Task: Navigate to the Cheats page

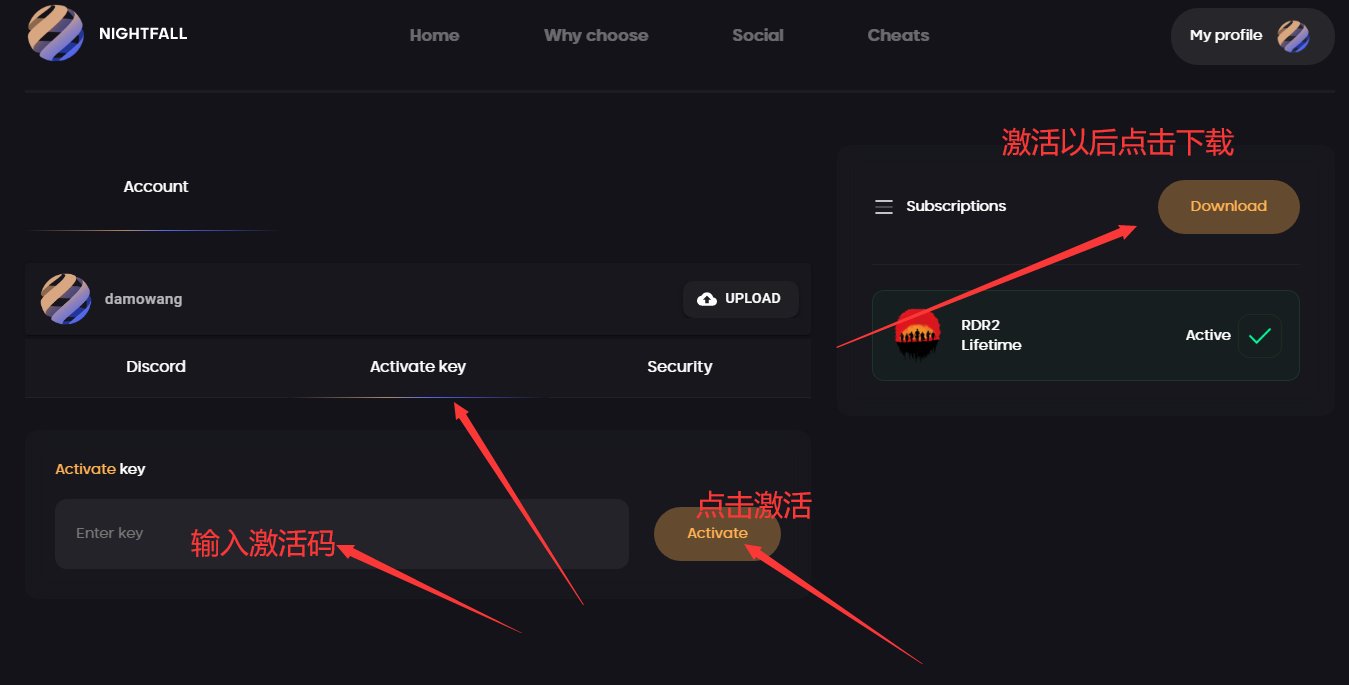Action: [x=898, y=35]
